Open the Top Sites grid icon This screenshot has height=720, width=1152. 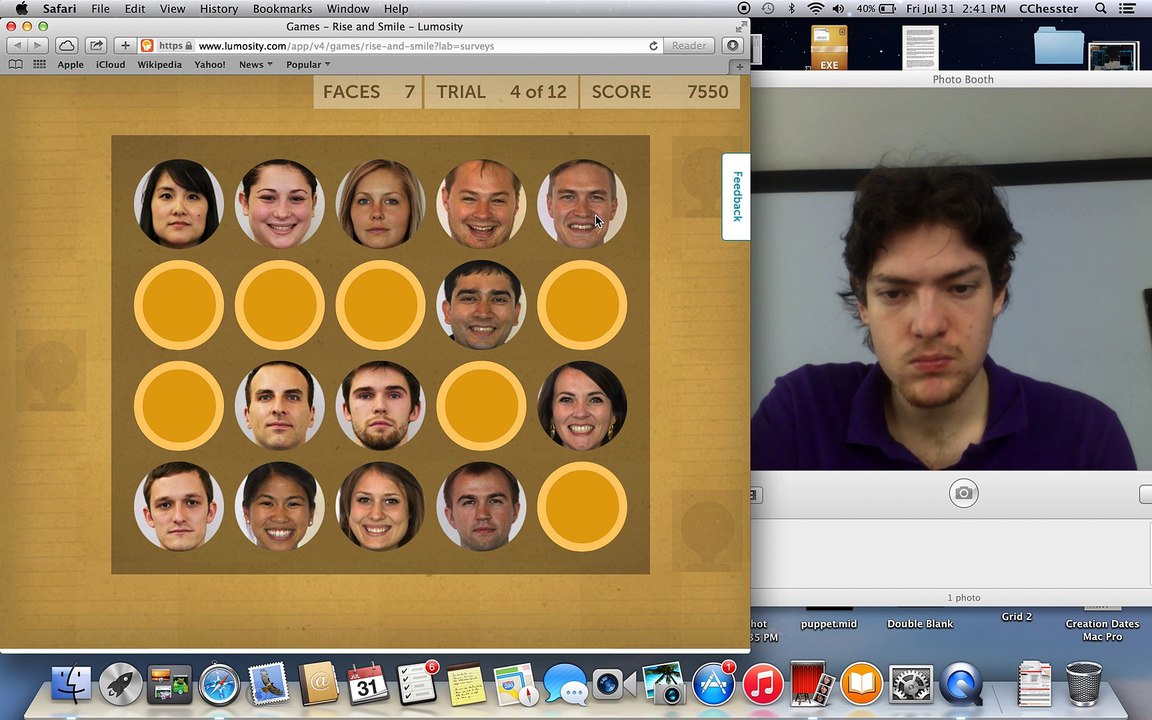coord(40,64)
